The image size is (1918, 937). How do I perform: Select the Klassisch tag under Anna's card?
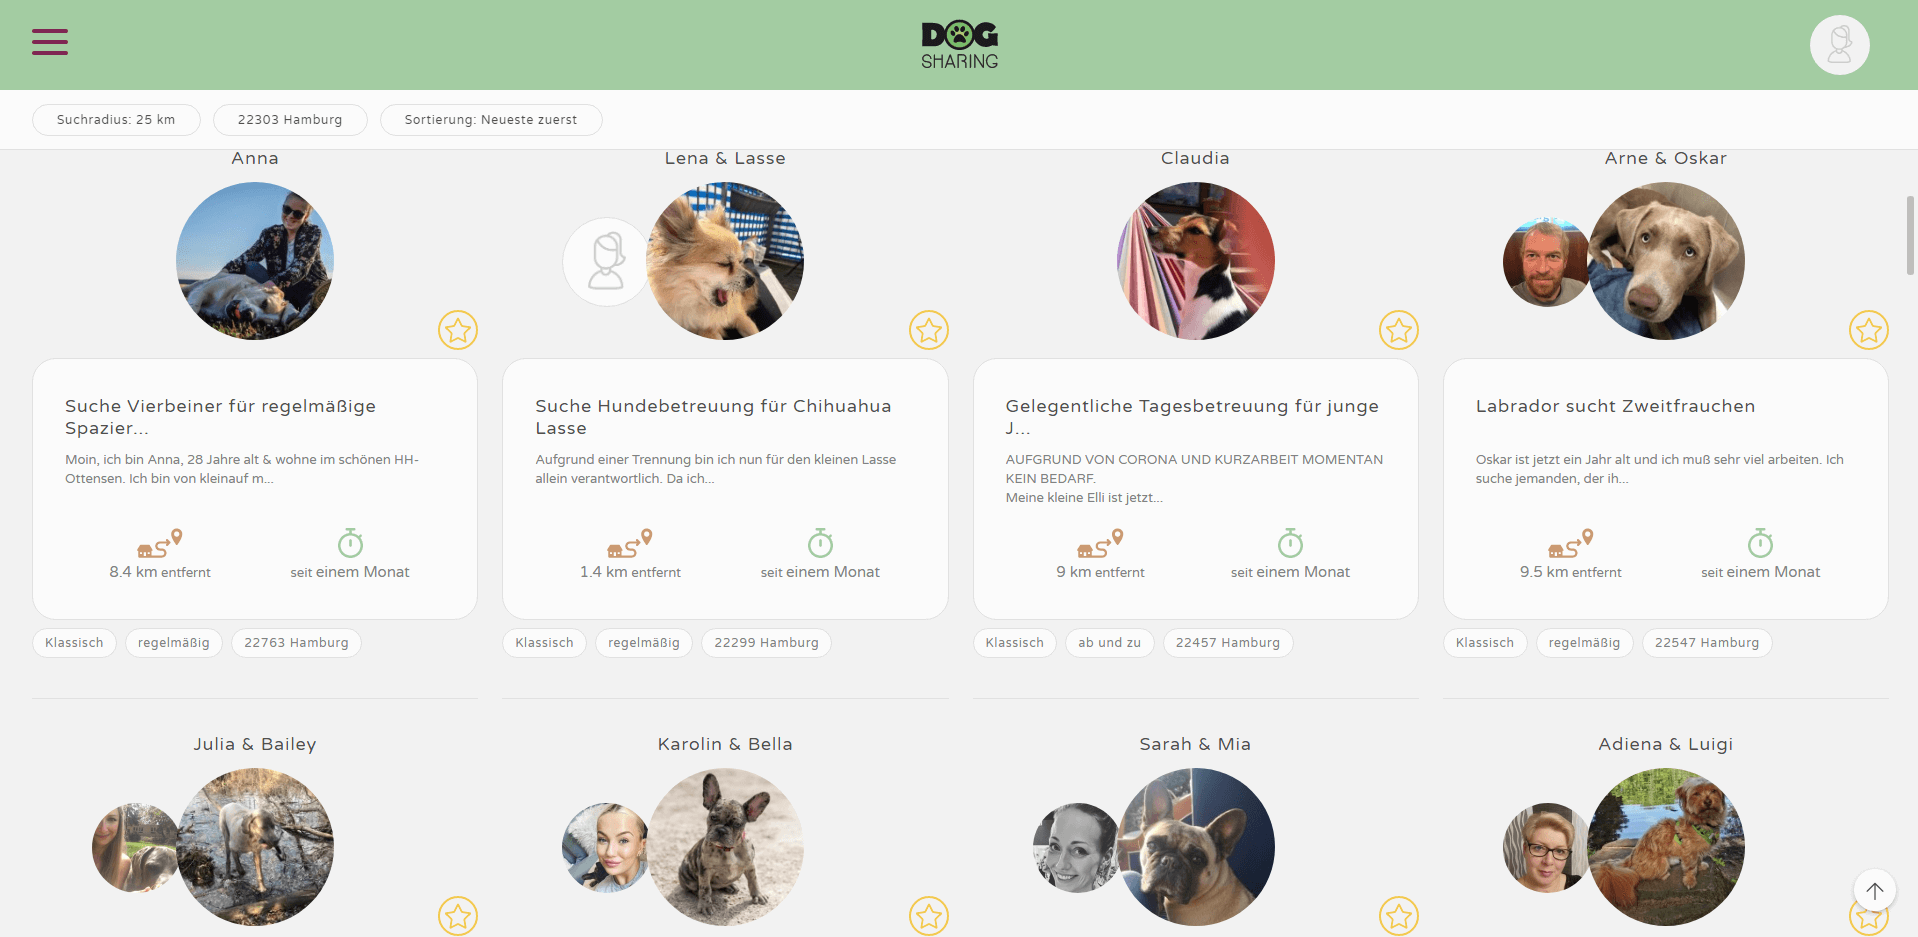click(74, 643)
